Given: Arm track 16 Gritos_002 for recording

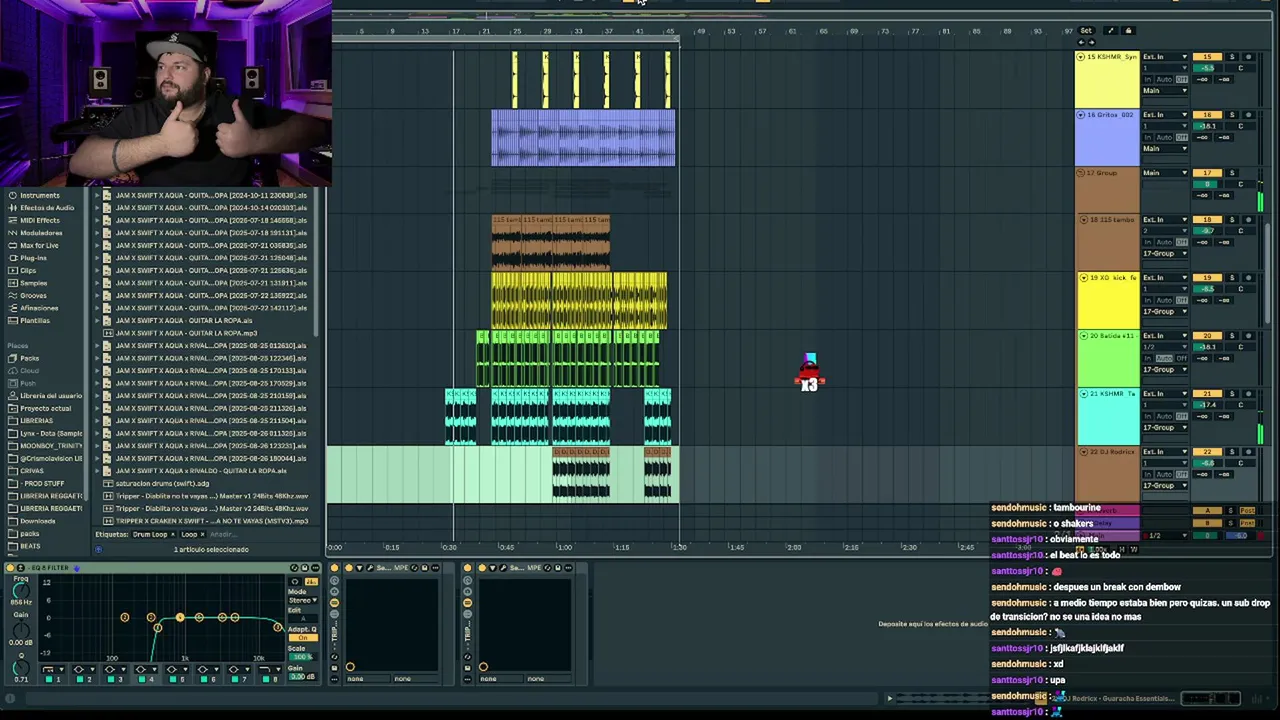Looking at the screenshot, I should tap(1248, 115).
